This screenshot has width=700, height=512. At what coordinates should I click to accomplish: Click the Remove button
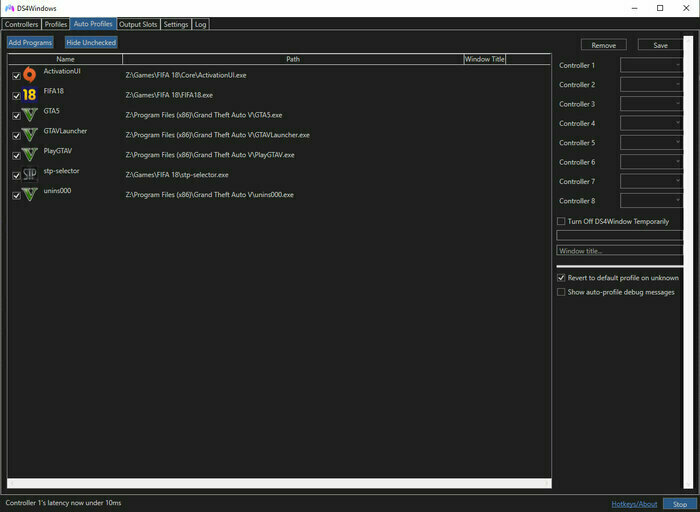pos(604,45)
